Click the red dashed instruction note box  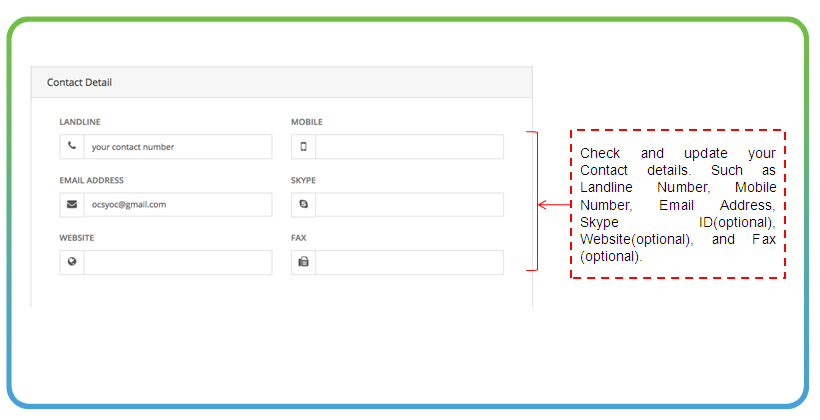678,204
